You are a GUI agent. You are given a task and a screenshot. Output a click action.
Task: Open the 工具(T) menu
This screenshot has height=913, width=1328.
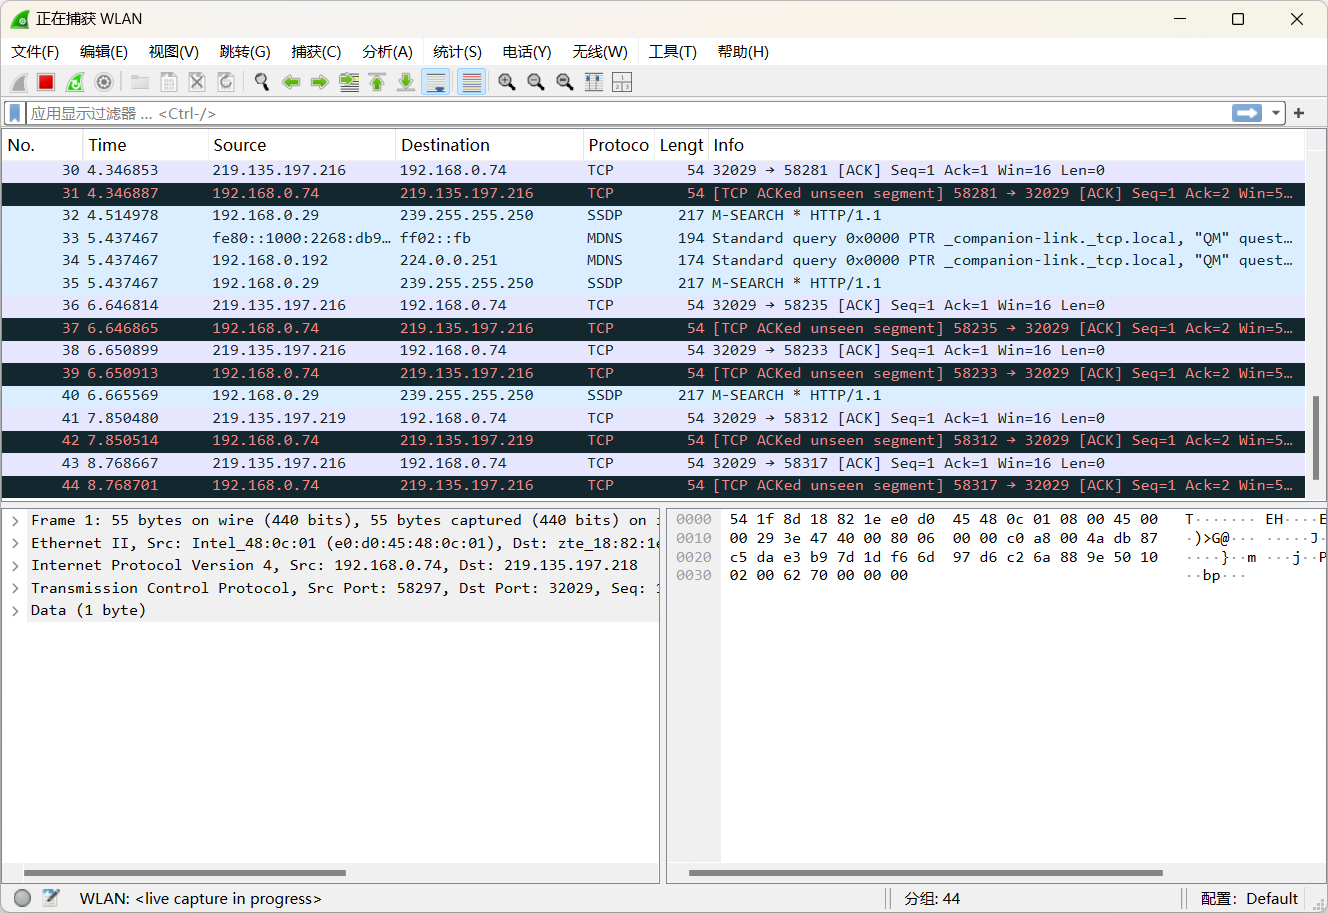(x=673, y=52)
